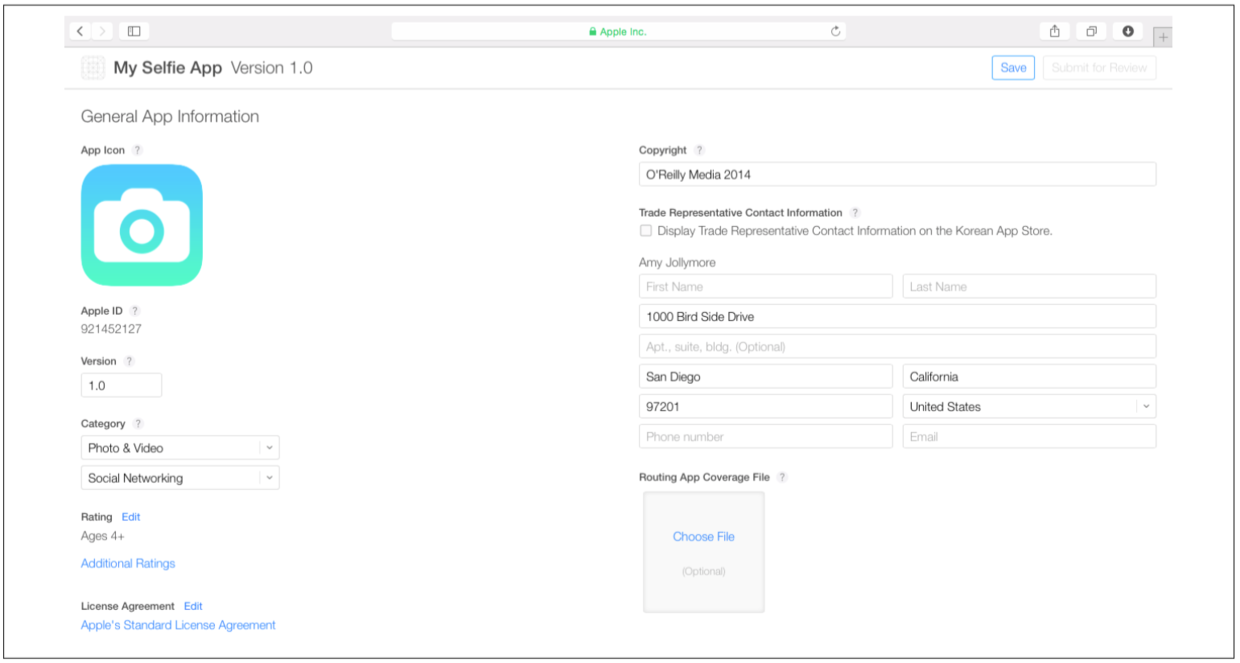Click the page reload icon
Screen dimensions: 1240x663
pyautogui.click(x=835, y=32)
